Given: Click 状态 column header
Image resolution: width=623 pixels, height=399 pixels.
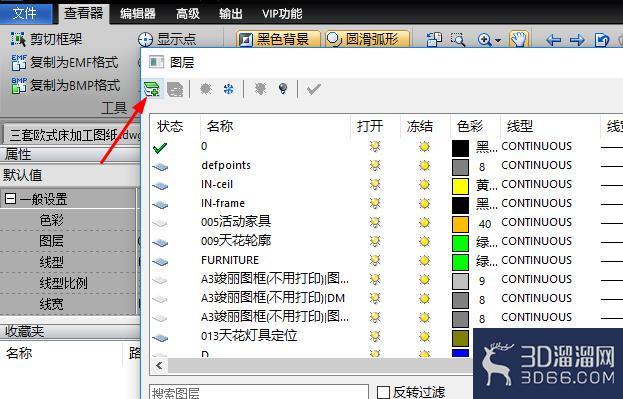Looking at the screenshot, I should pos(175,126).
